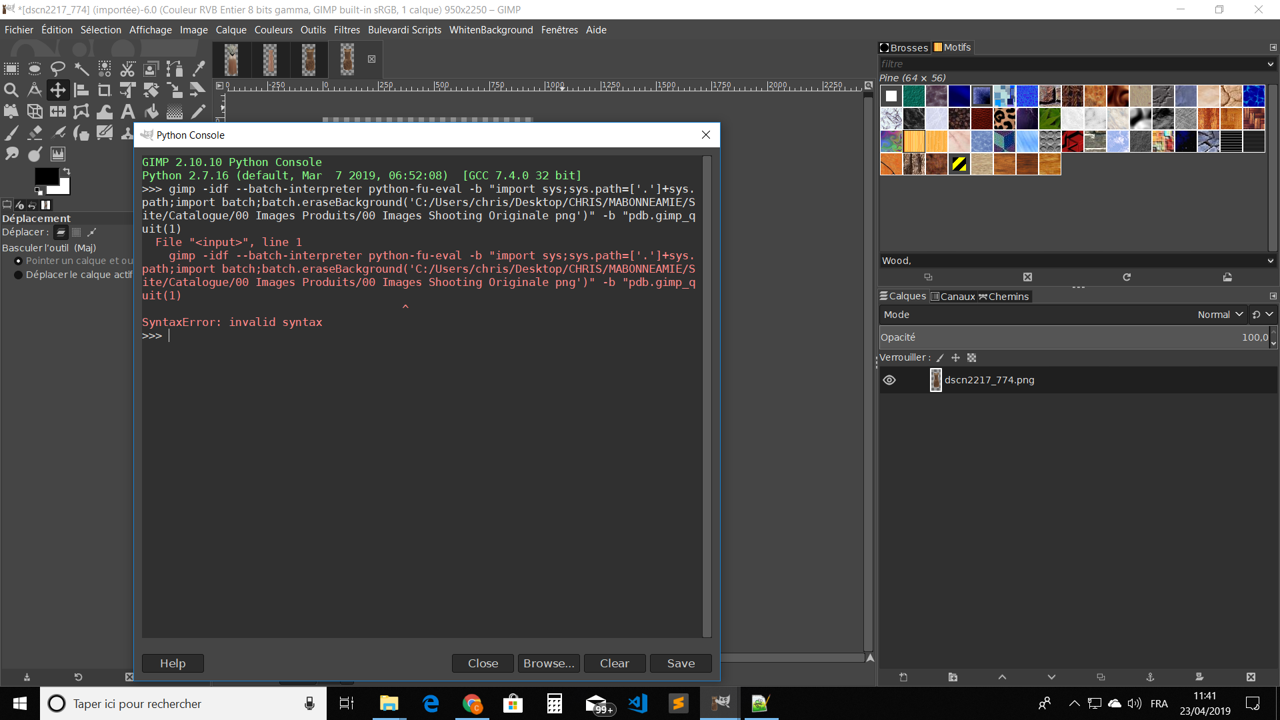This screenshot has height=720, width=1280.
Task: Click the Clear button in Python Console
Action: pyautogui.click(x=614, y=663)
